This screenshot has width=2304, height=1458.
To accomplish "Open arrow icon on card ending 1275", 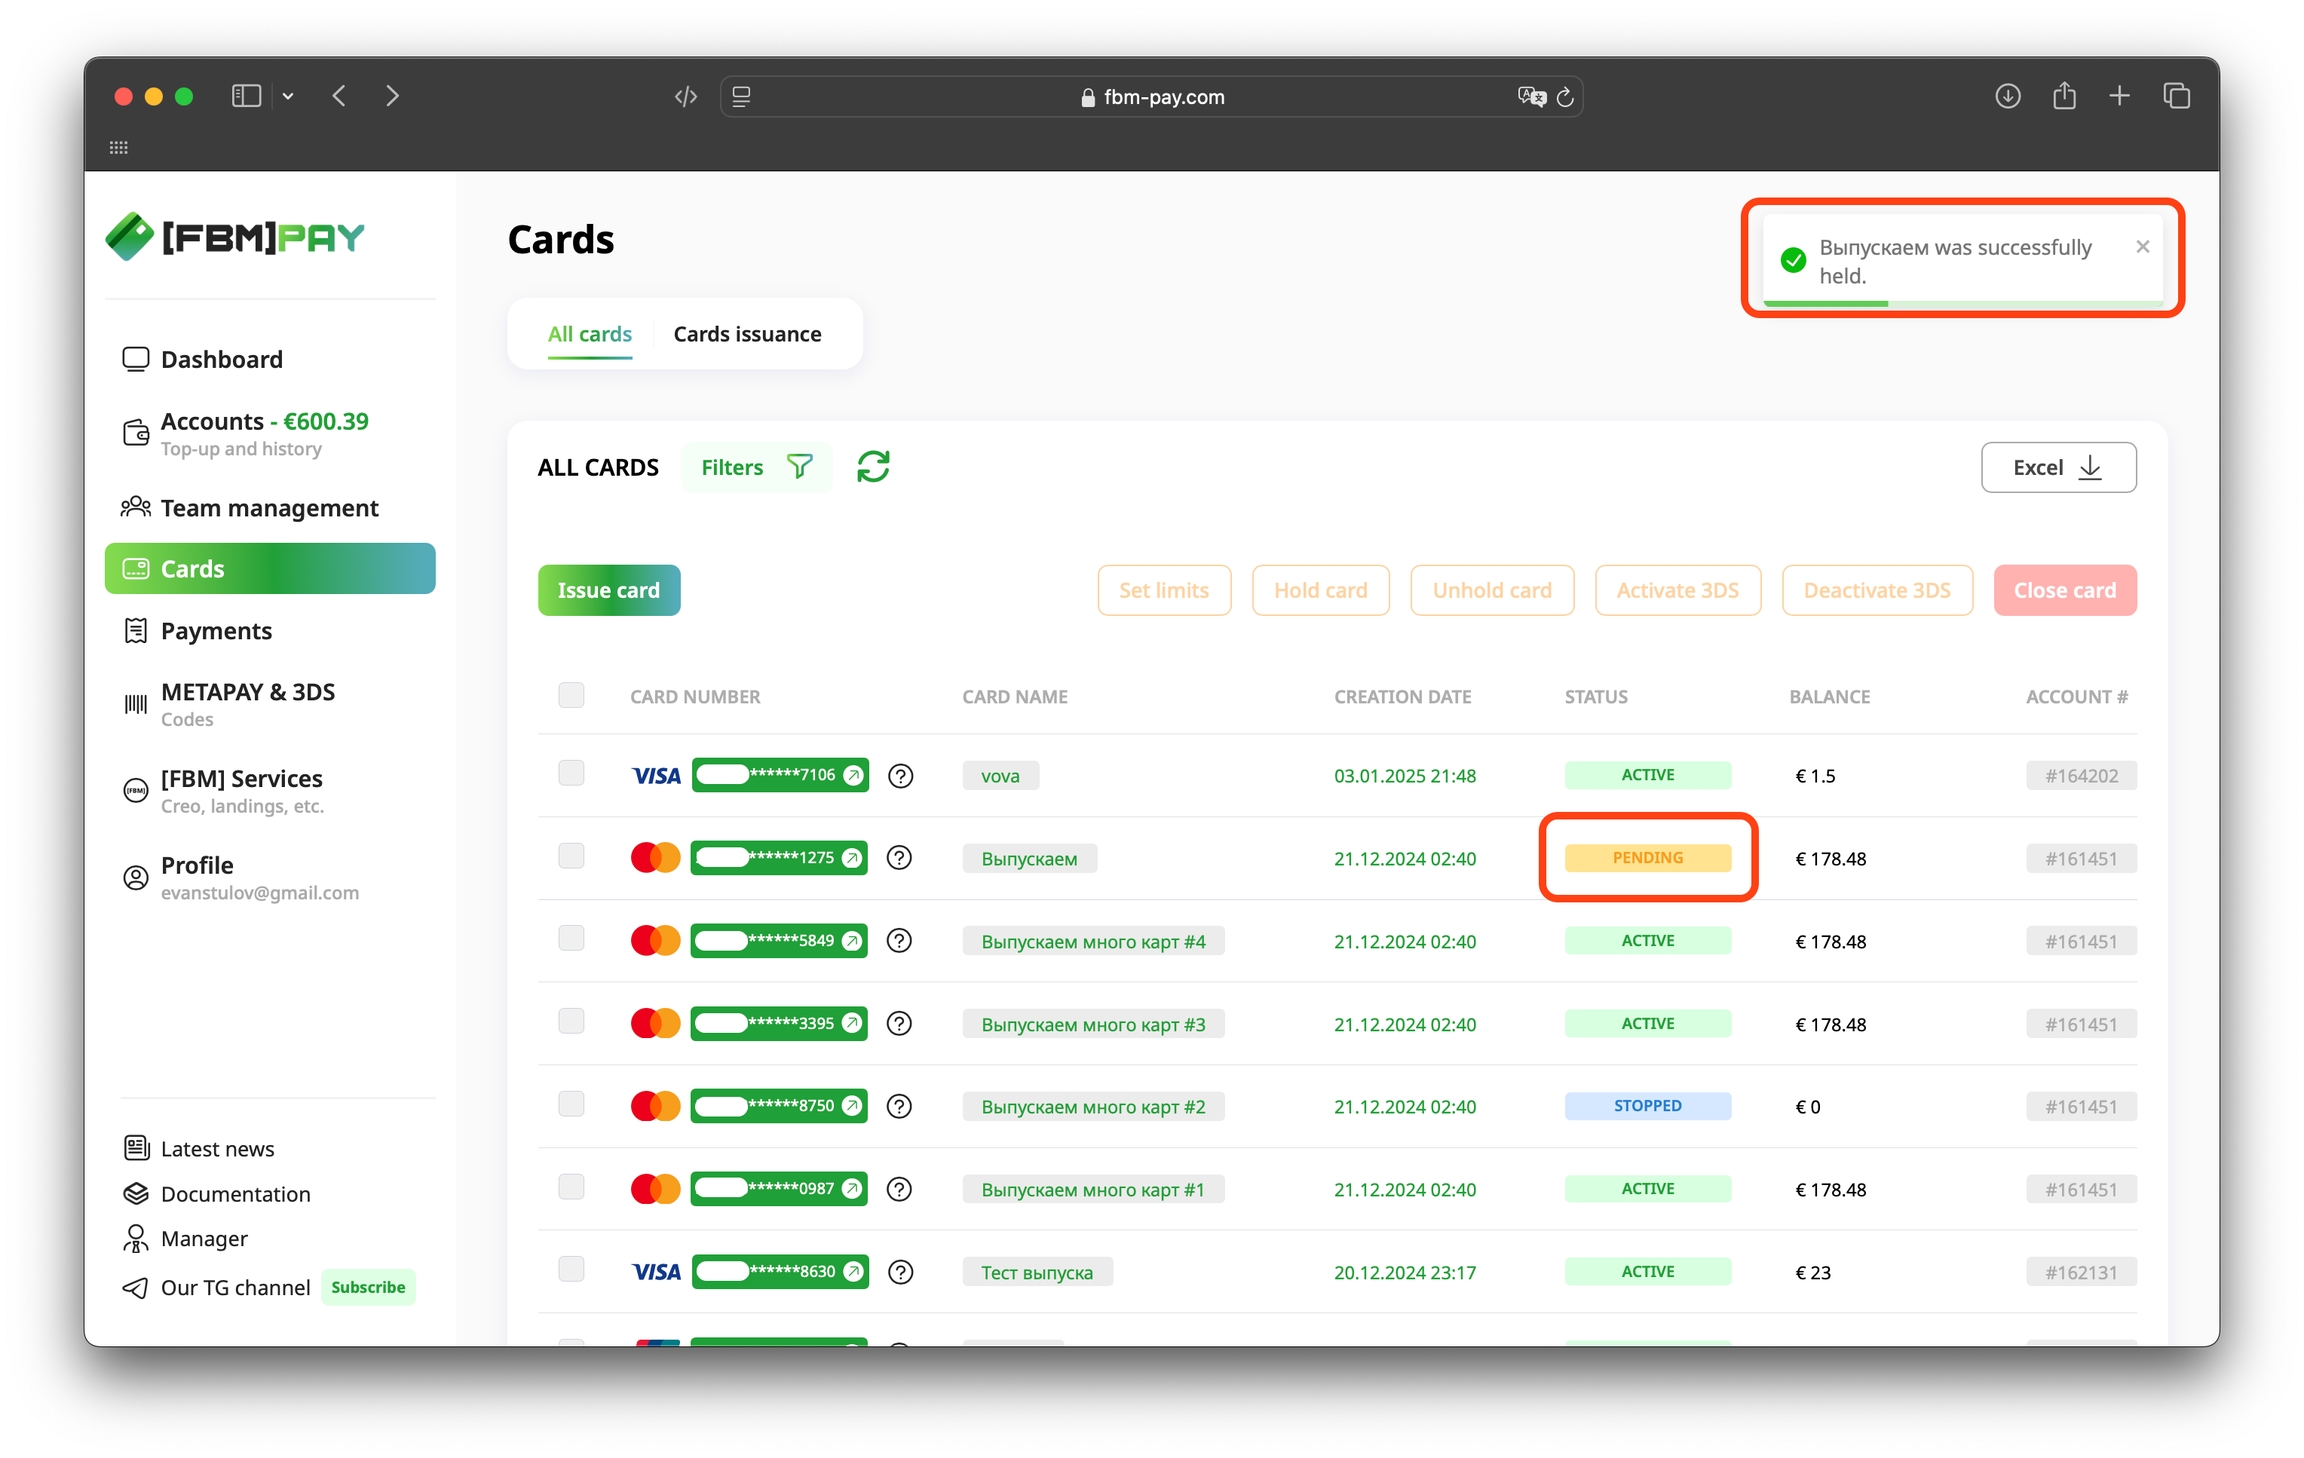I will click(x=852, y=858).
